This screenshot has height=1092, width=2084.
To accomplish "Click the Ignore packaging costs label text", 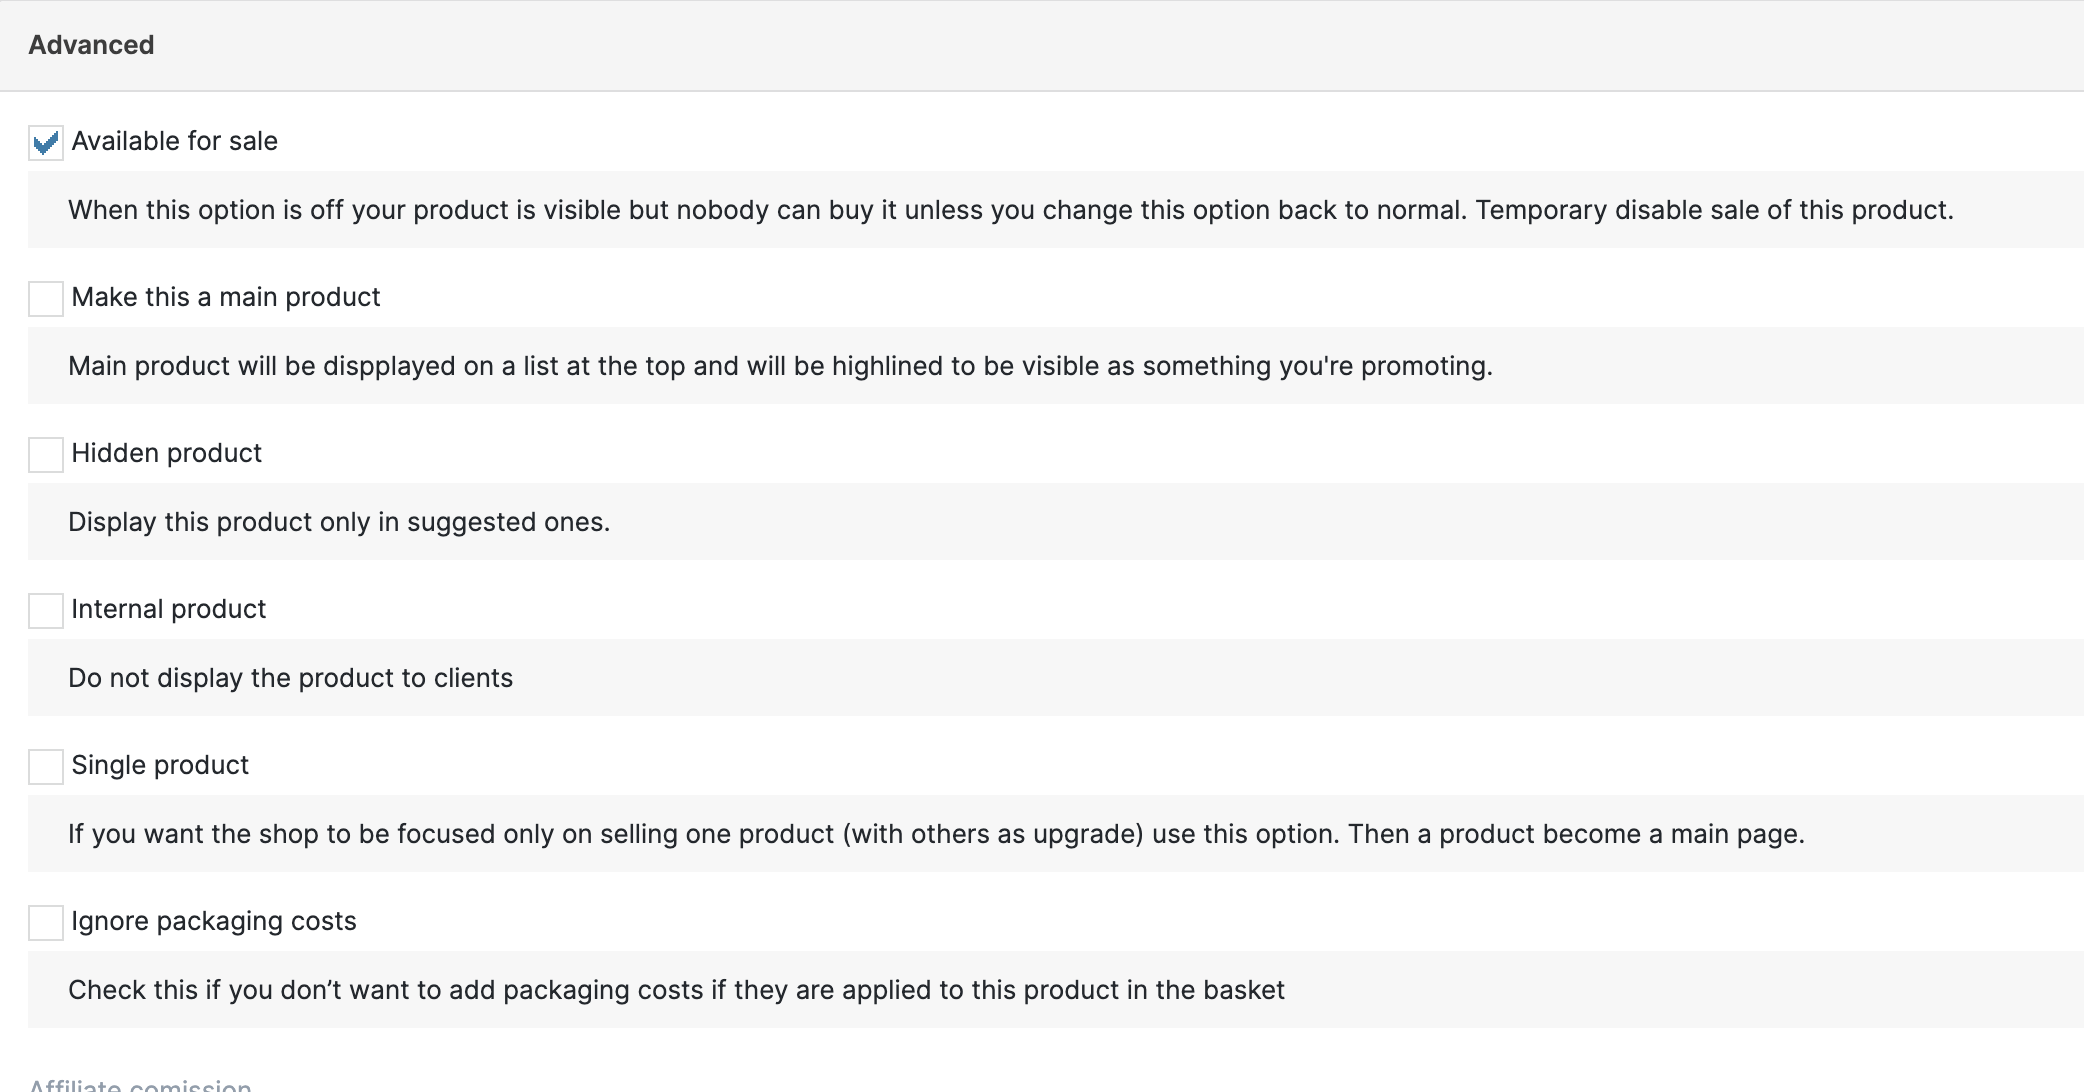I will [214, 921].
